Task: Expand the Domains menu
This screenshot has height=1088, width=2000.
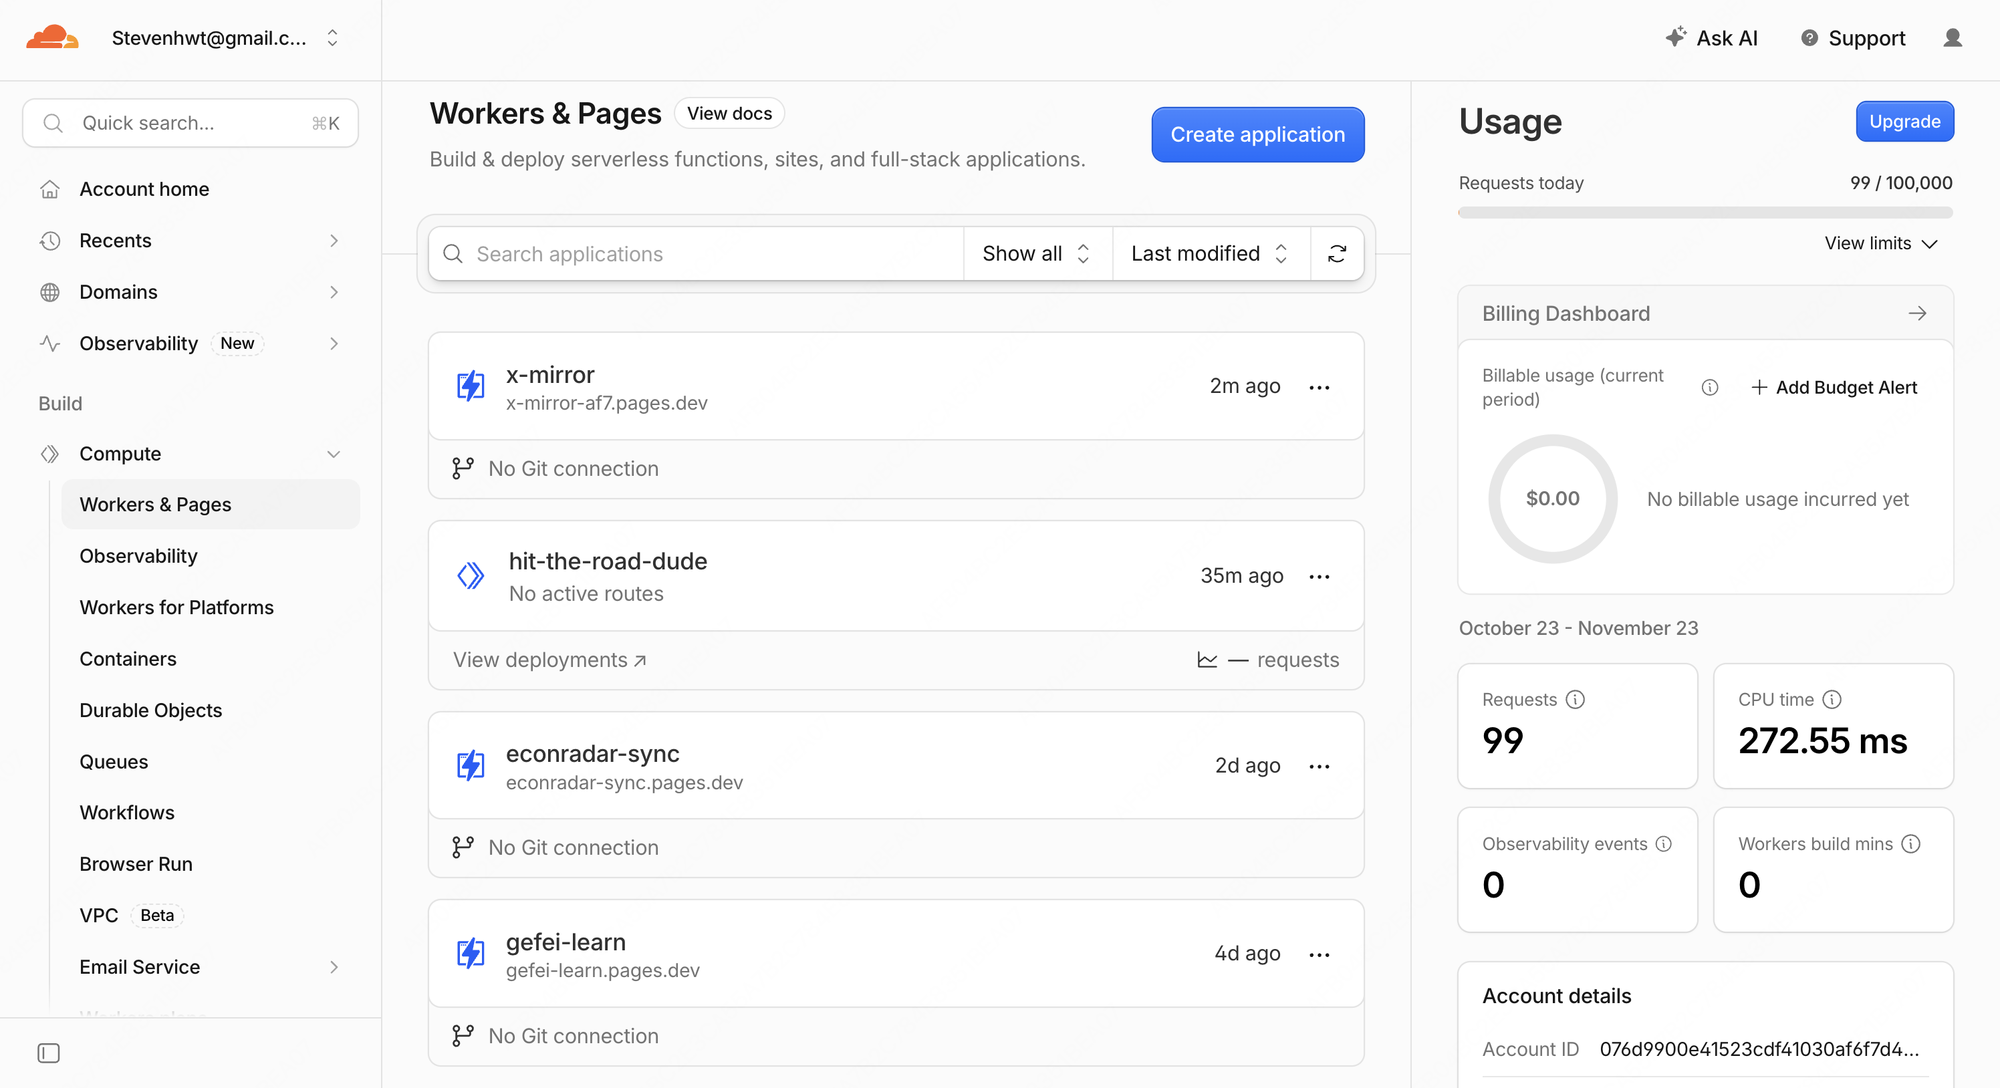Action: coord(334,292)
